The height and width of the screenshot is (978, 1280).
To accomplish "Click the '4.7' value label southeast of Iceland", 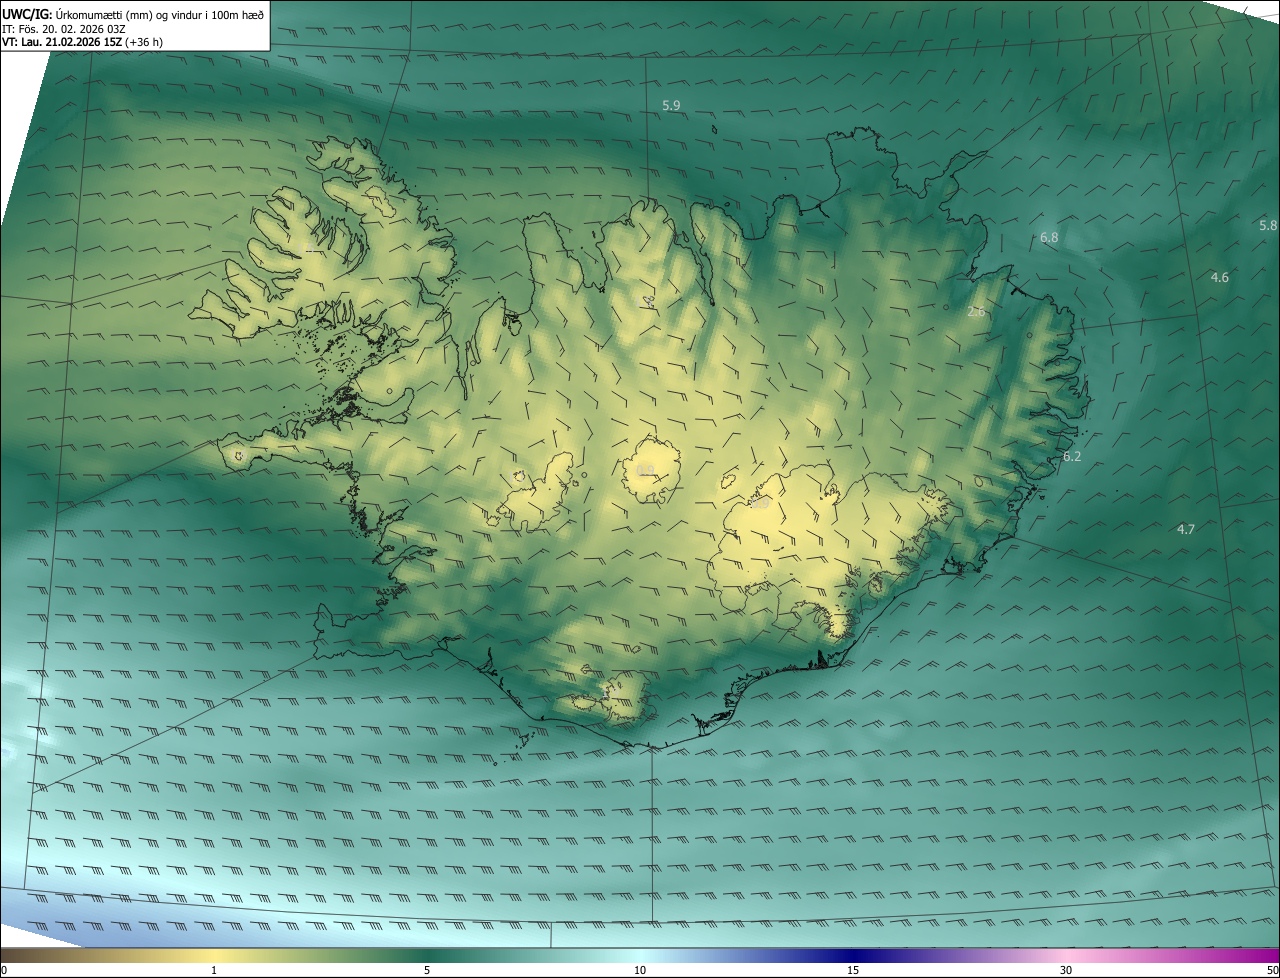I will pyautogui.click(x=1186, y=529).
